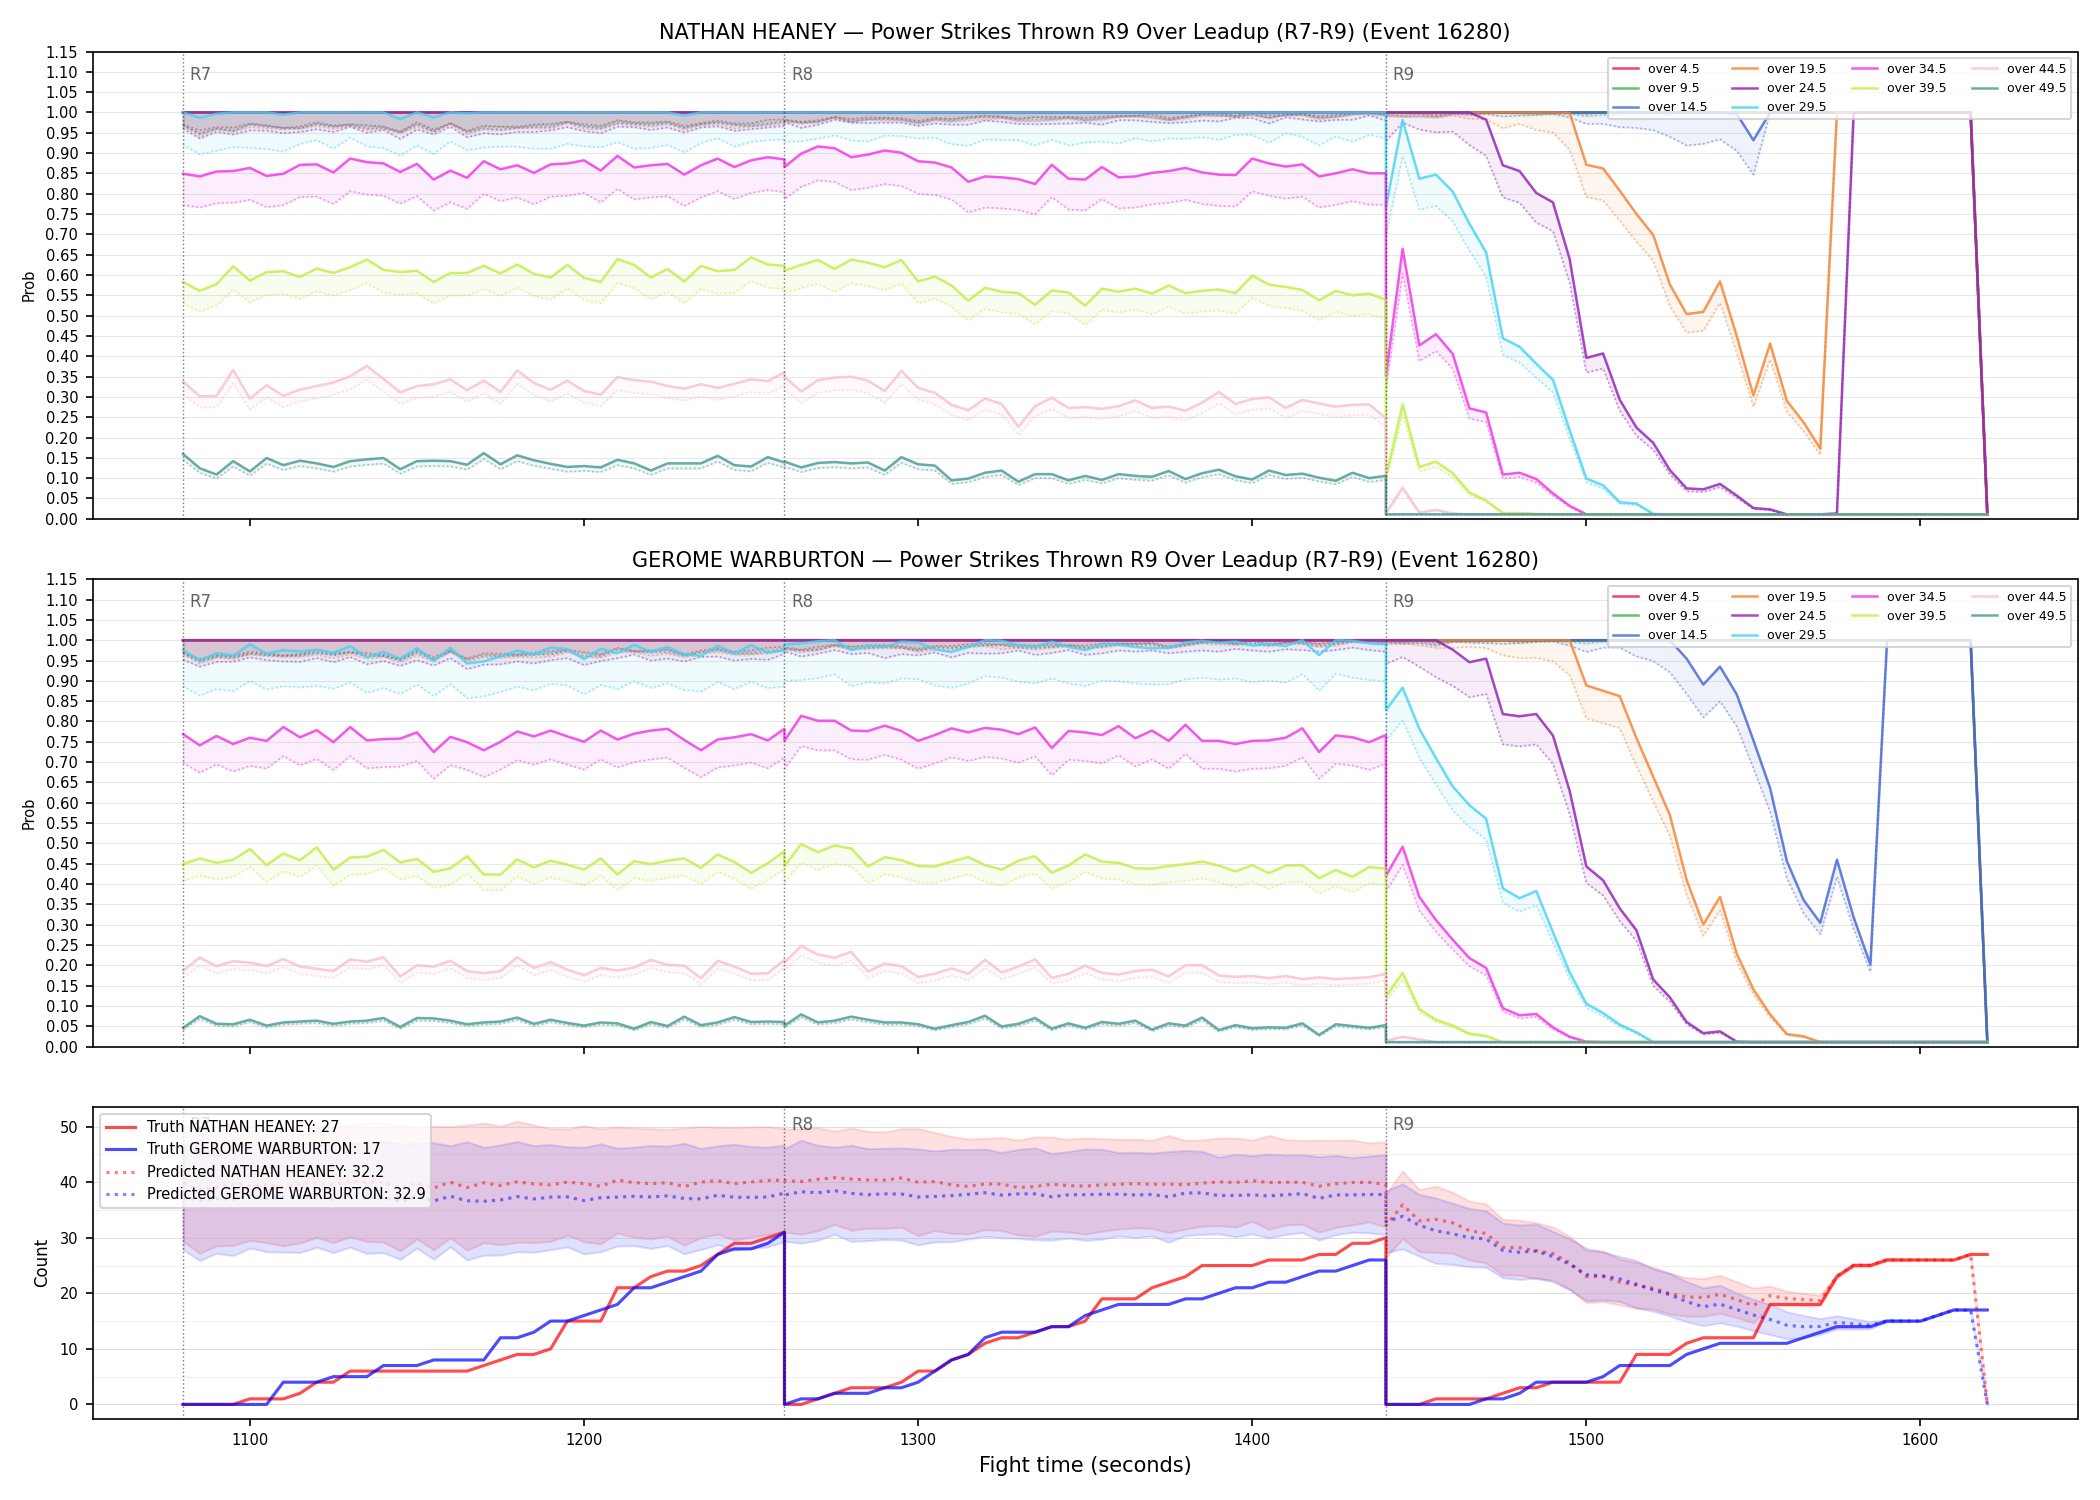Click the orange 'over 19.5' line sample in Heaney legend

[1745, 69]
